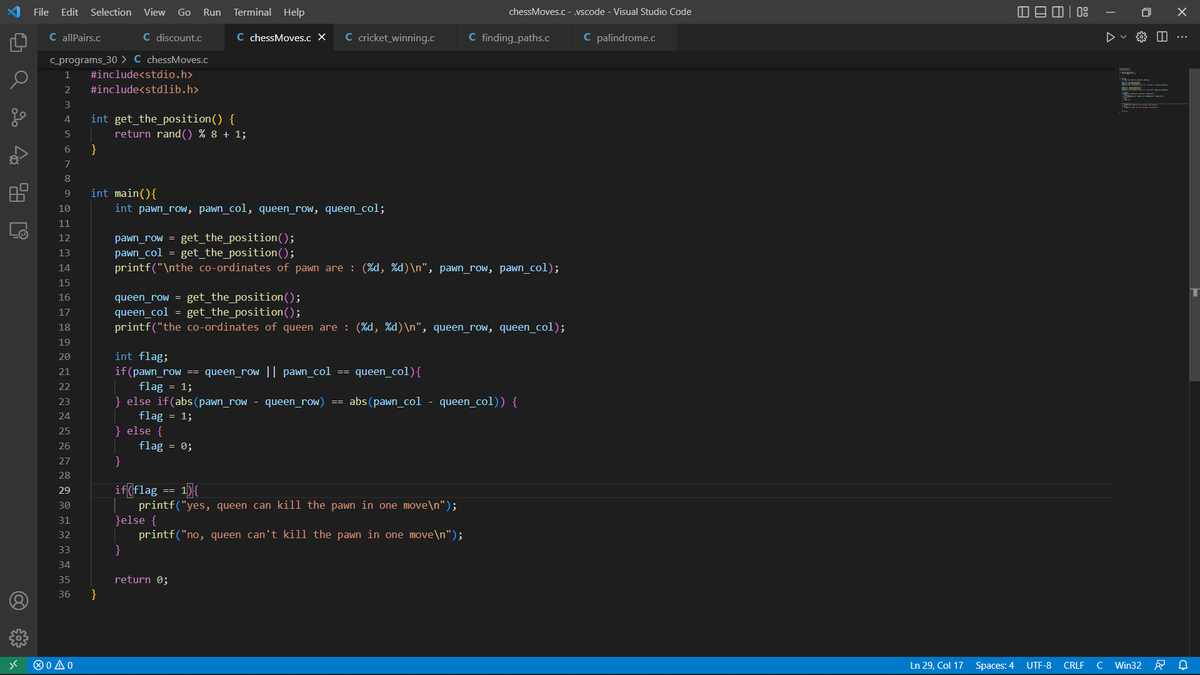
Task: Toggle the primary side bar layout button
Action: coord(1024,12)
